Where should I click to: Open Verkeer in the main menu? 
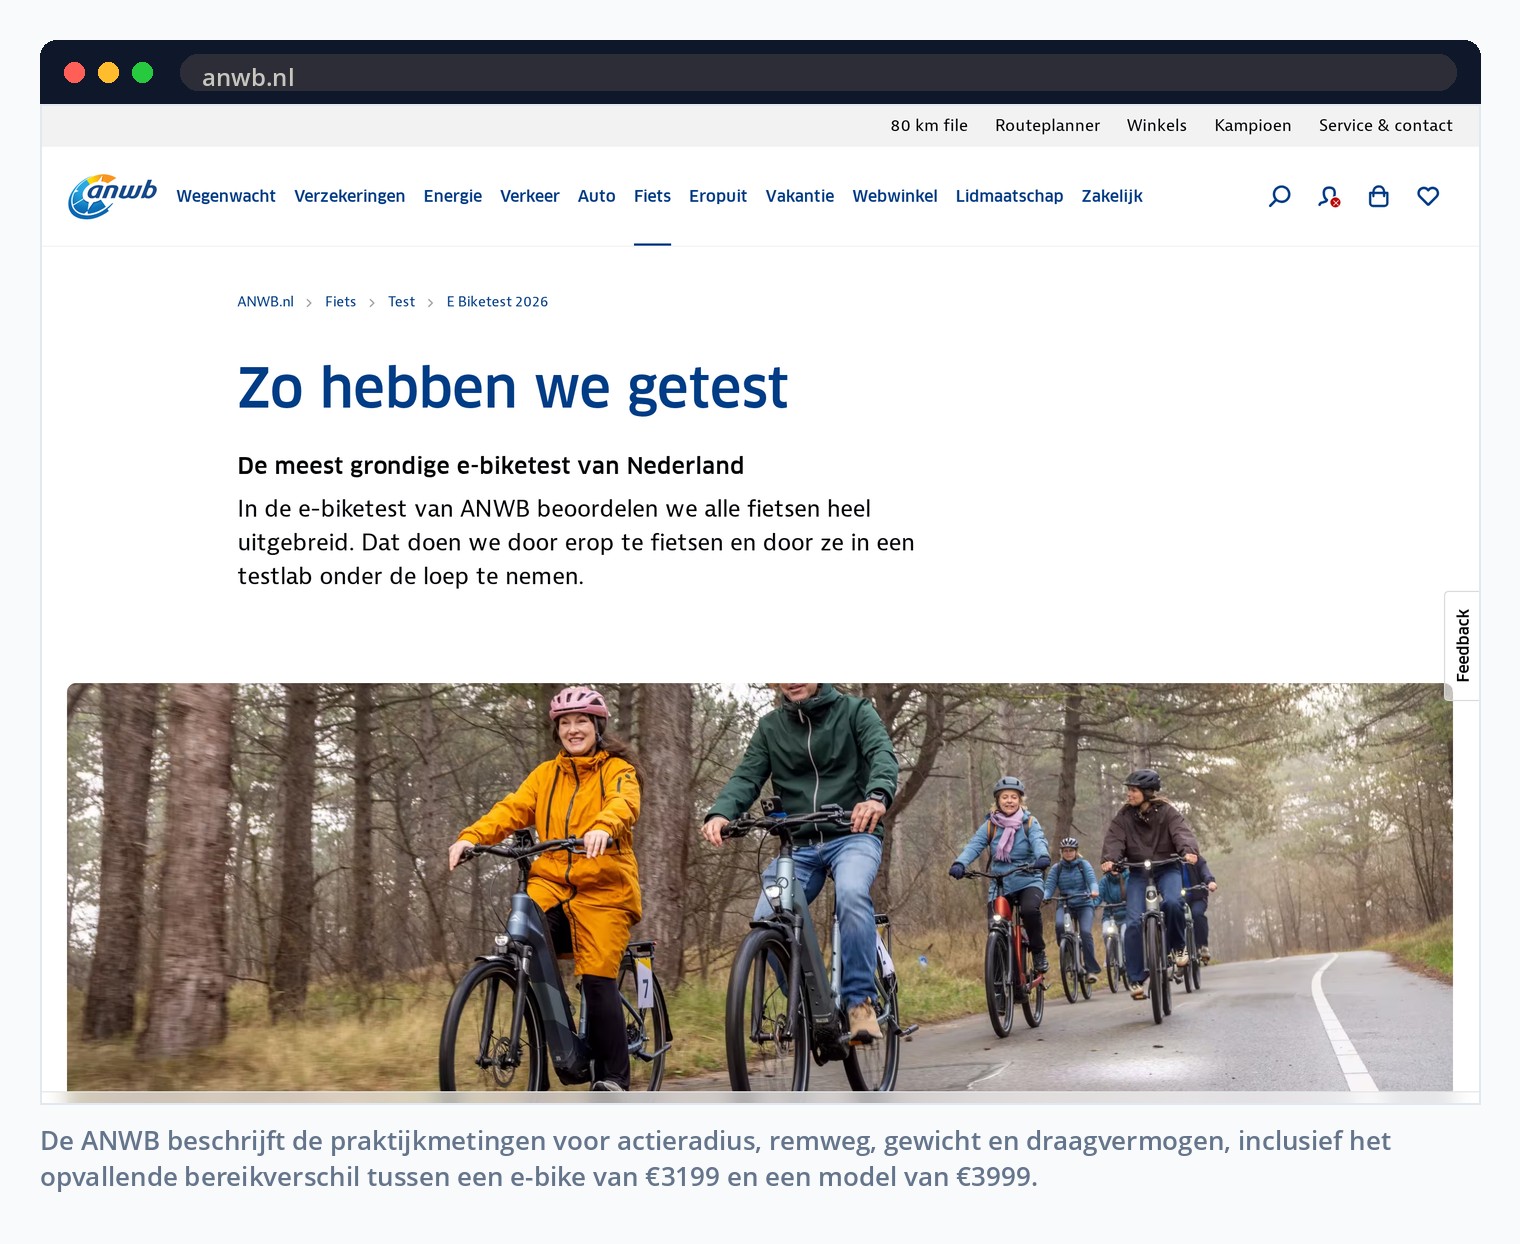(529, 196)
